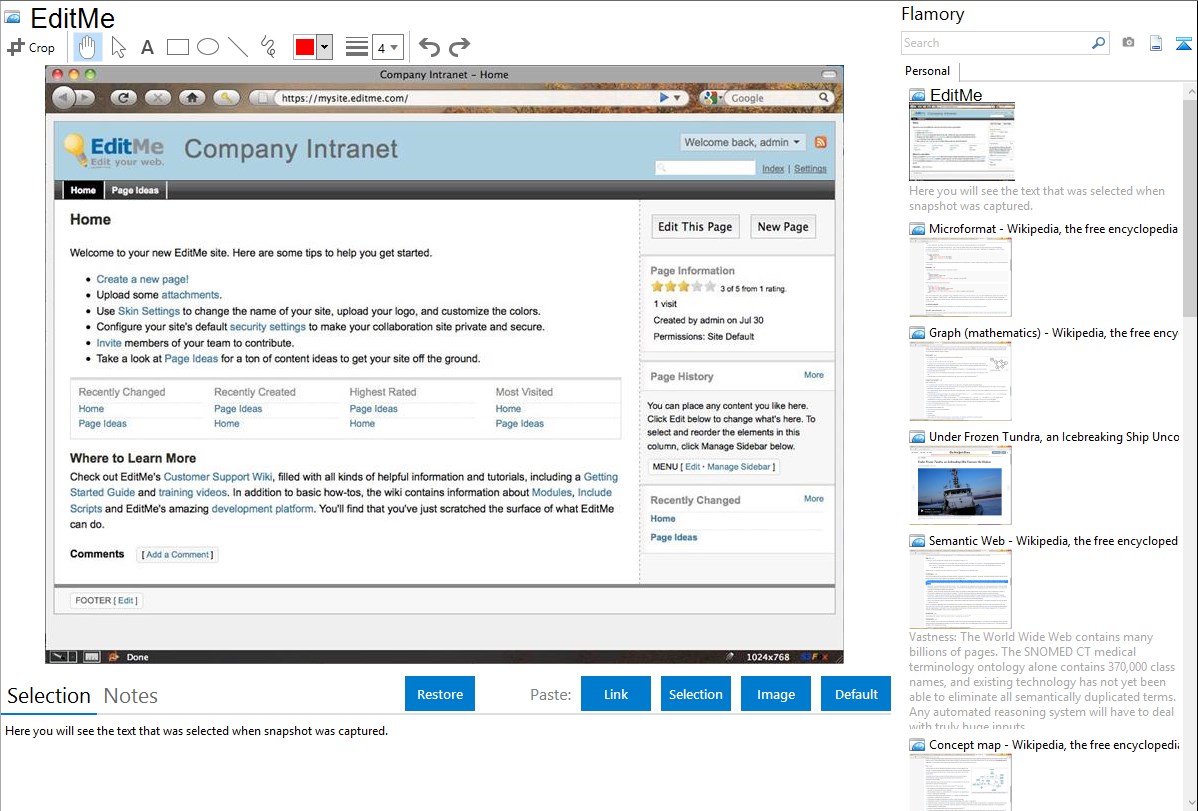This screenshot has height=811, width=1198.
Task: Paste as Image
Action: coord(776,694)
